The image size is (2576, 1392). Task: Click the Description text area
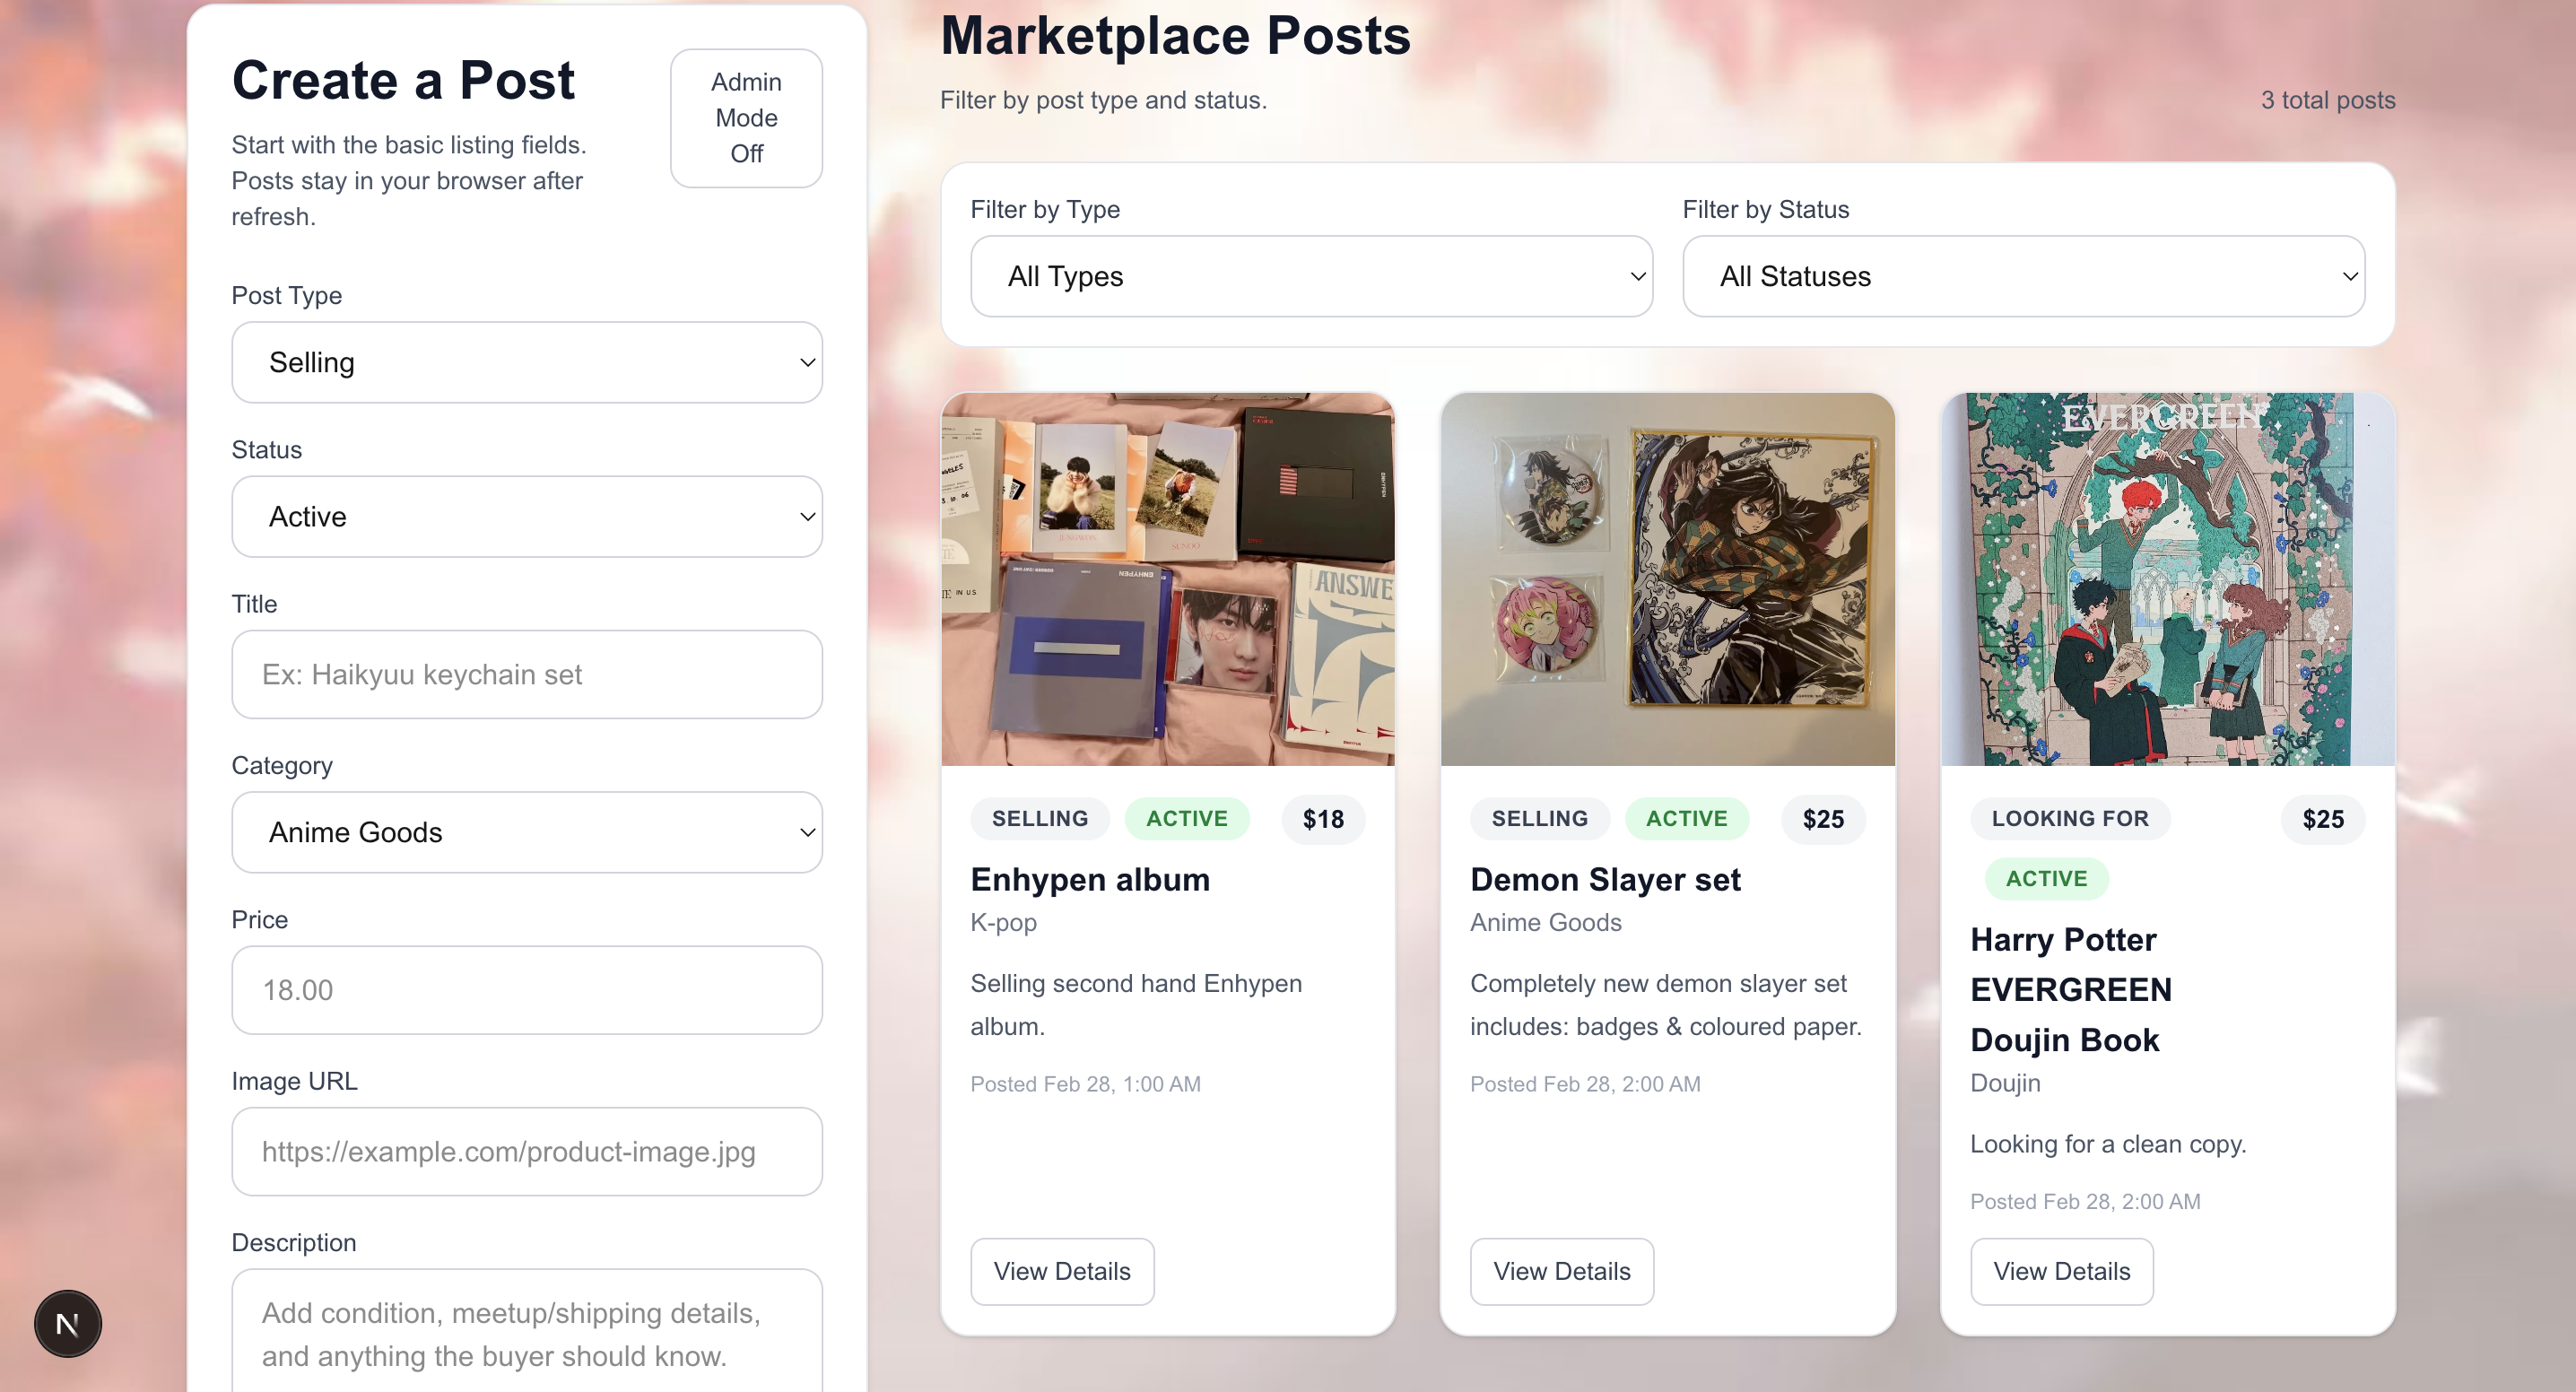[527, 1333]
